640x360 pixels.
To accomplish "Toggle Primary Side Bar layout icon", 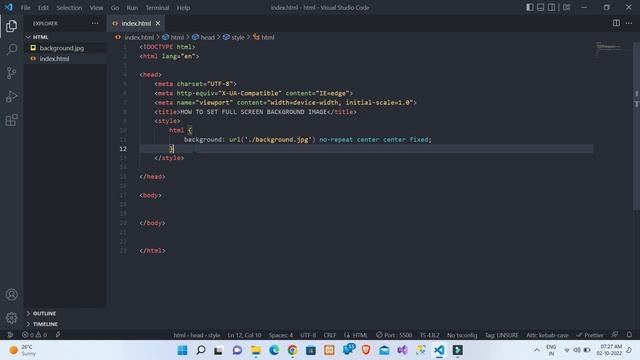I will point(529,7).
